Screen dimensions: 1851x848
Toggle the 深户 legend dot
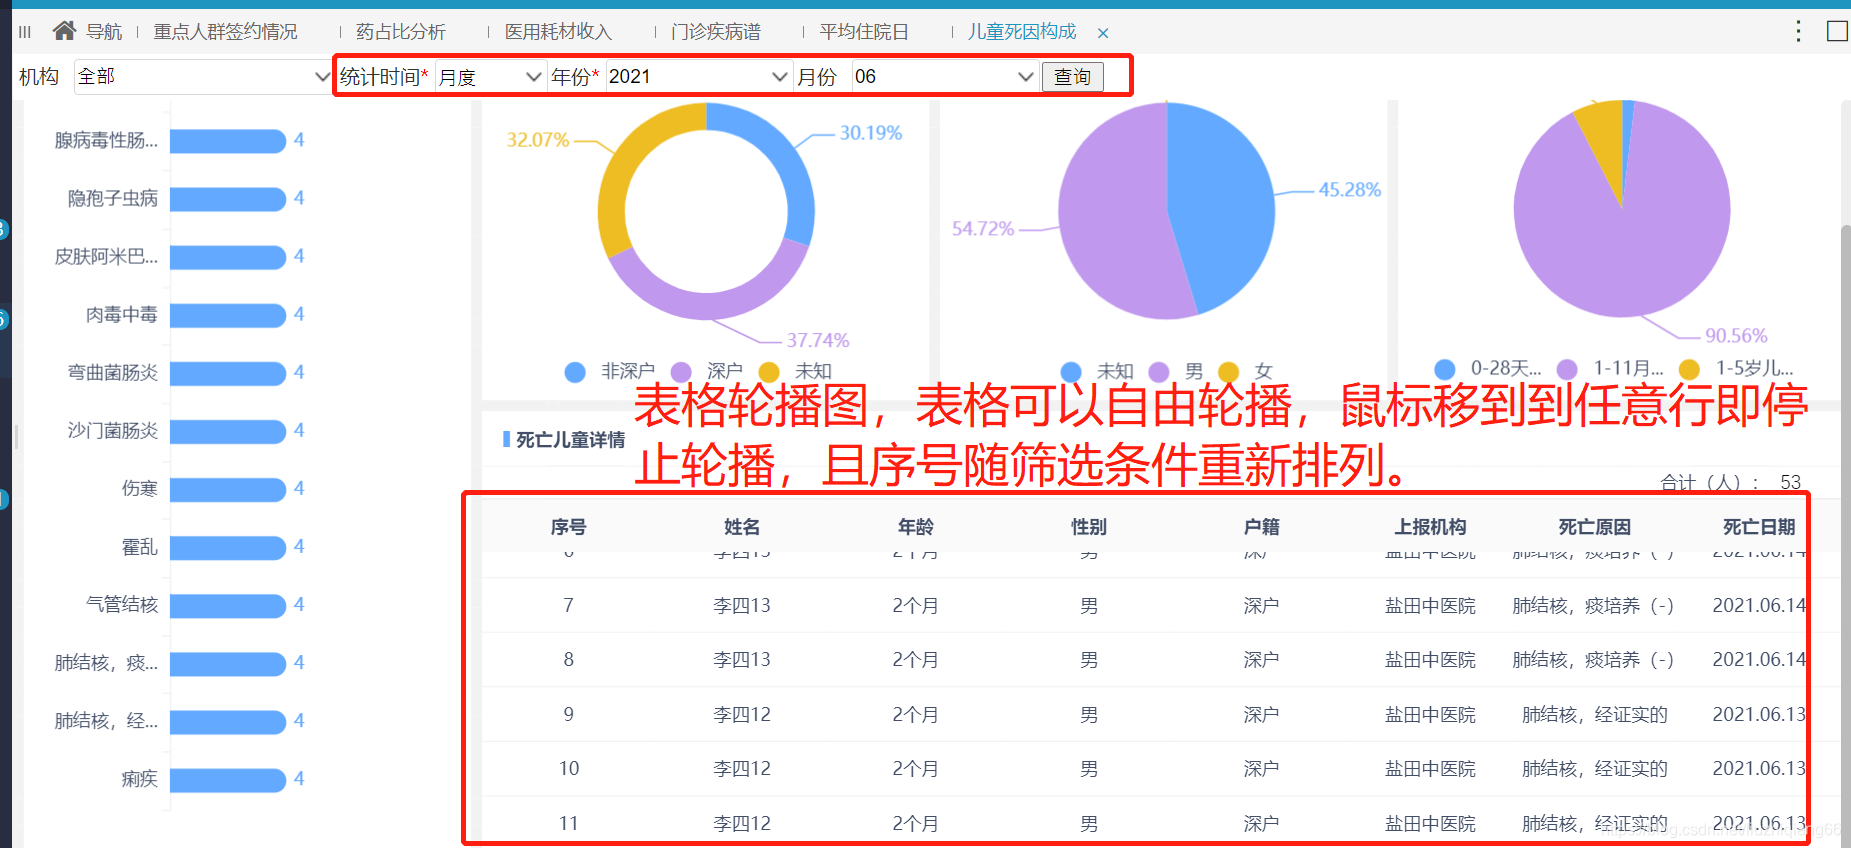tap(681, 372)
